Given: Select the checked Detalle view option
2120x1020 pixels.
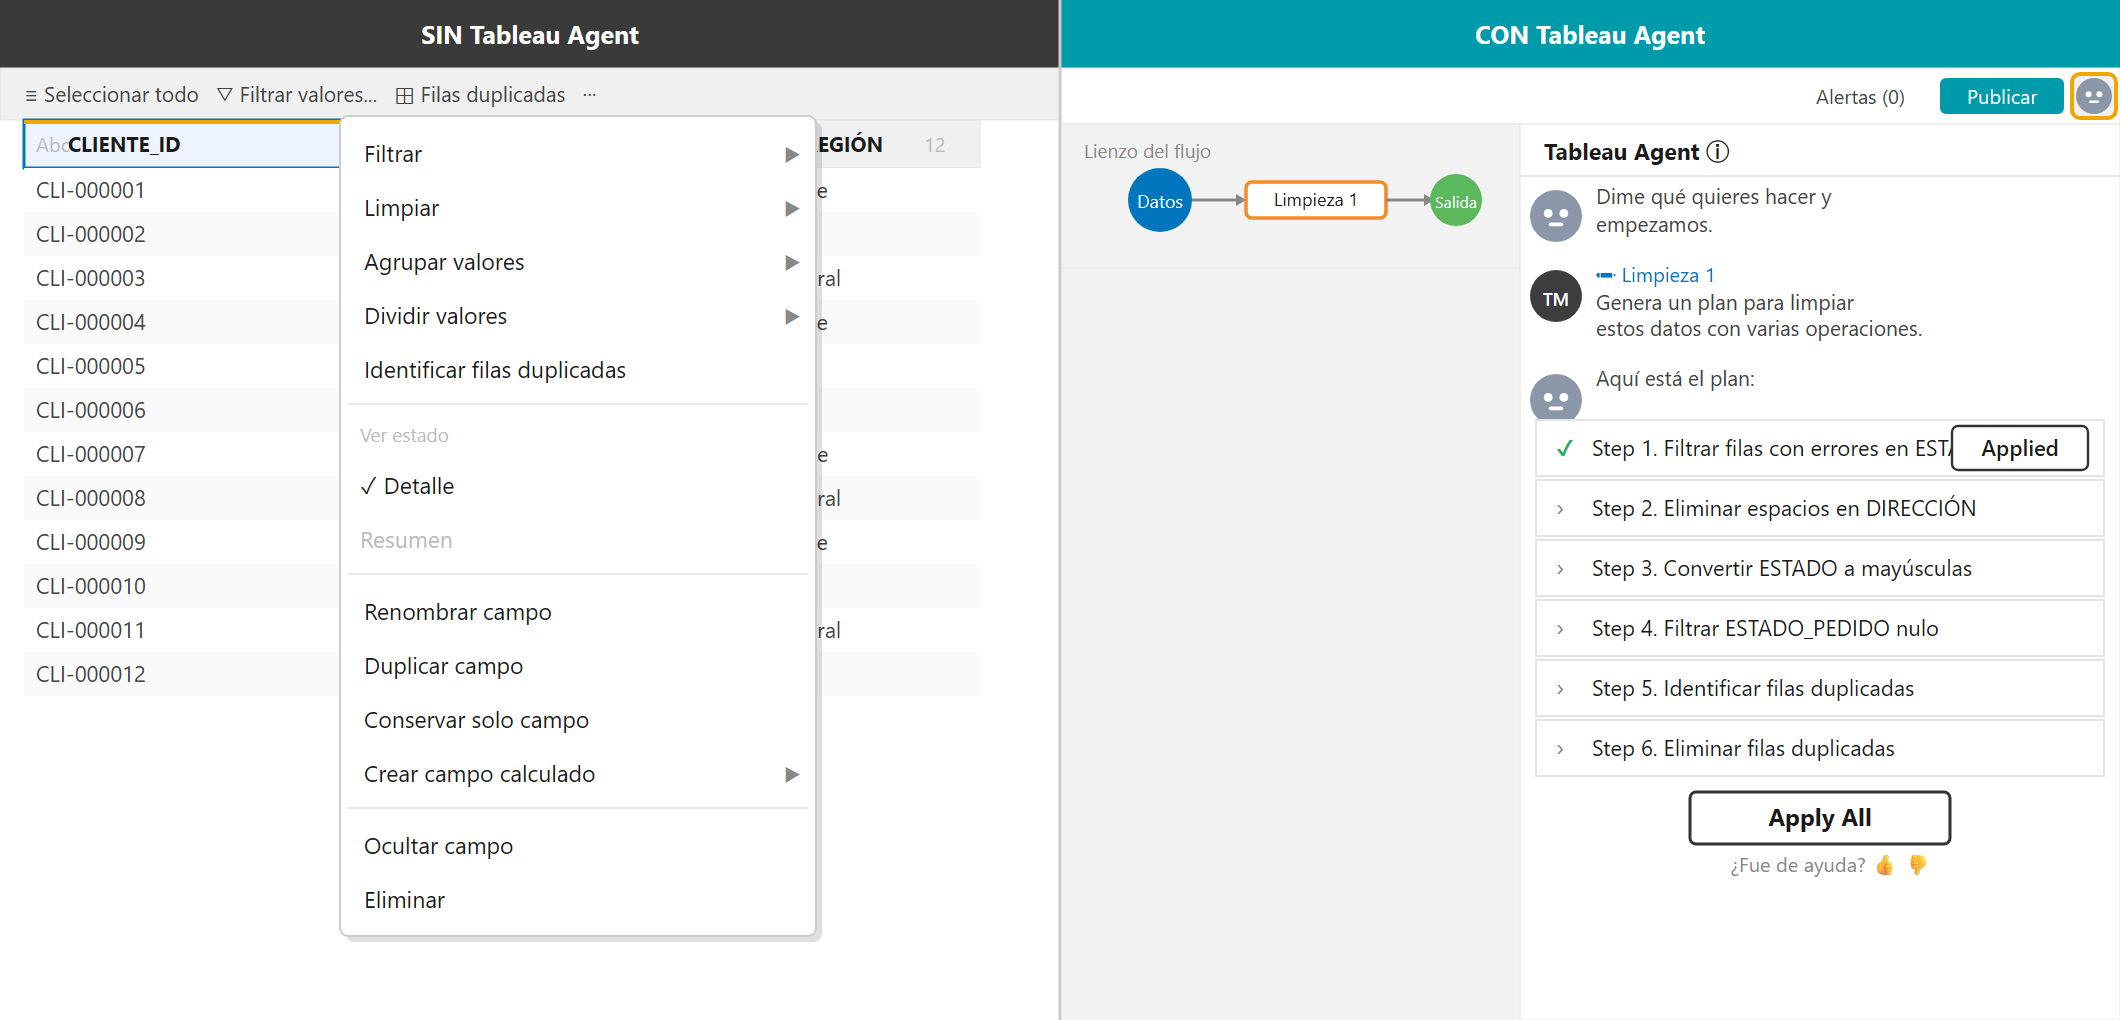Looking at the screenshot, I should point(578,486).
